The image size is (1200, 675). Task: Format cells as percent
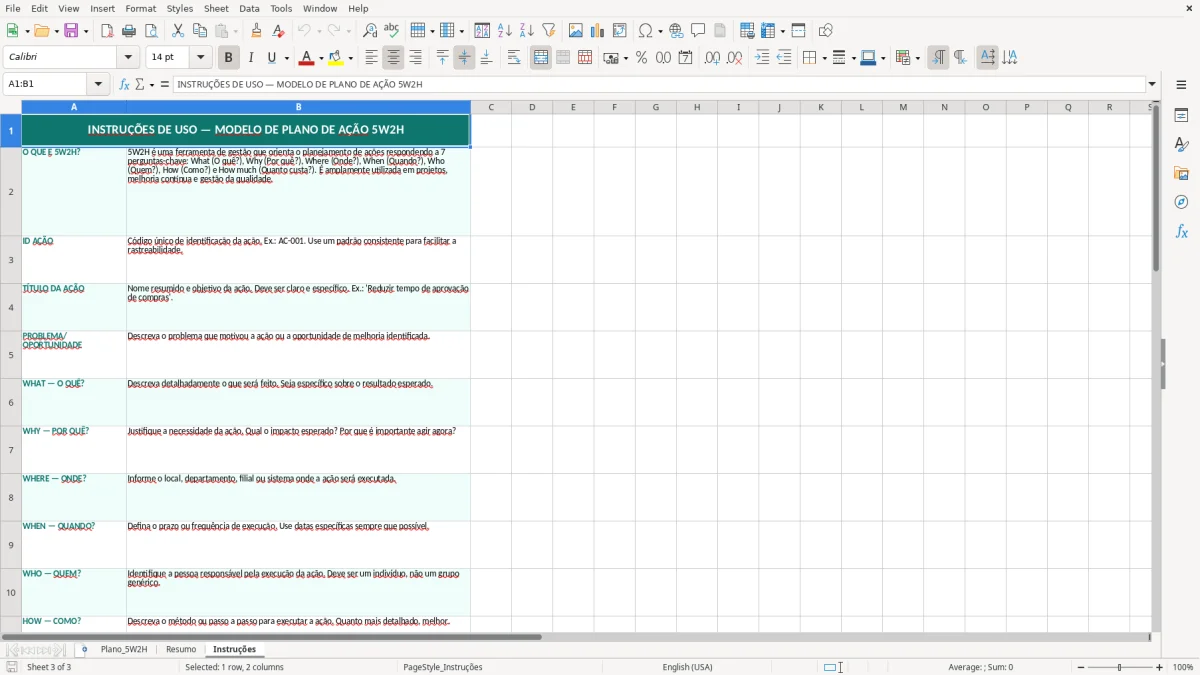[641, 58]
